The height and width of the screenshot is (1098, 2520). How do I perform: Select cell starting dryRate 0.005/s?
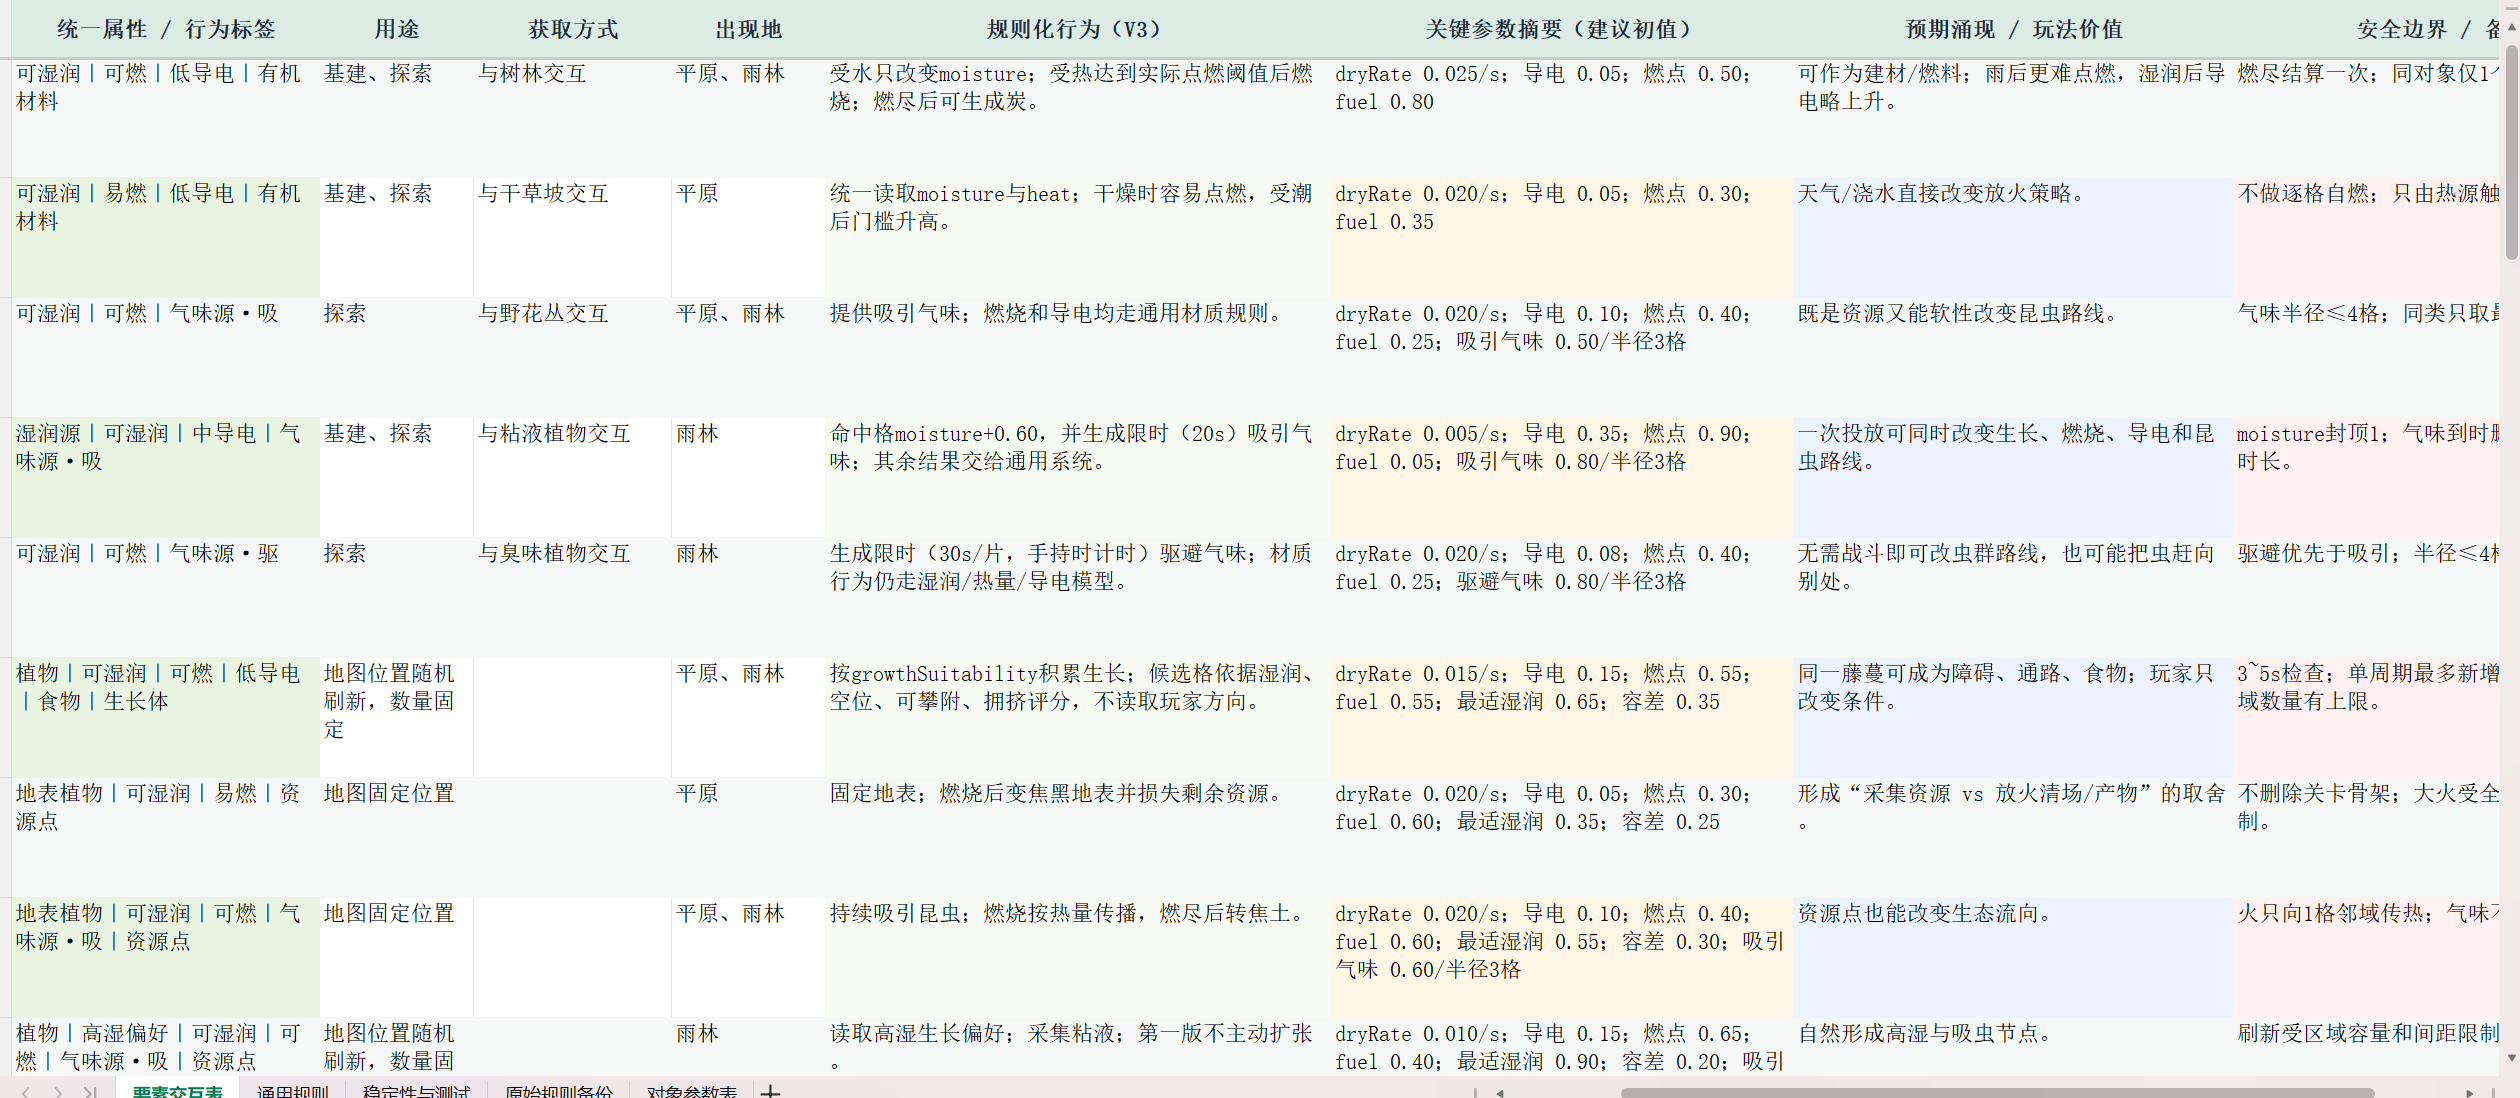tap(1562, 478)
